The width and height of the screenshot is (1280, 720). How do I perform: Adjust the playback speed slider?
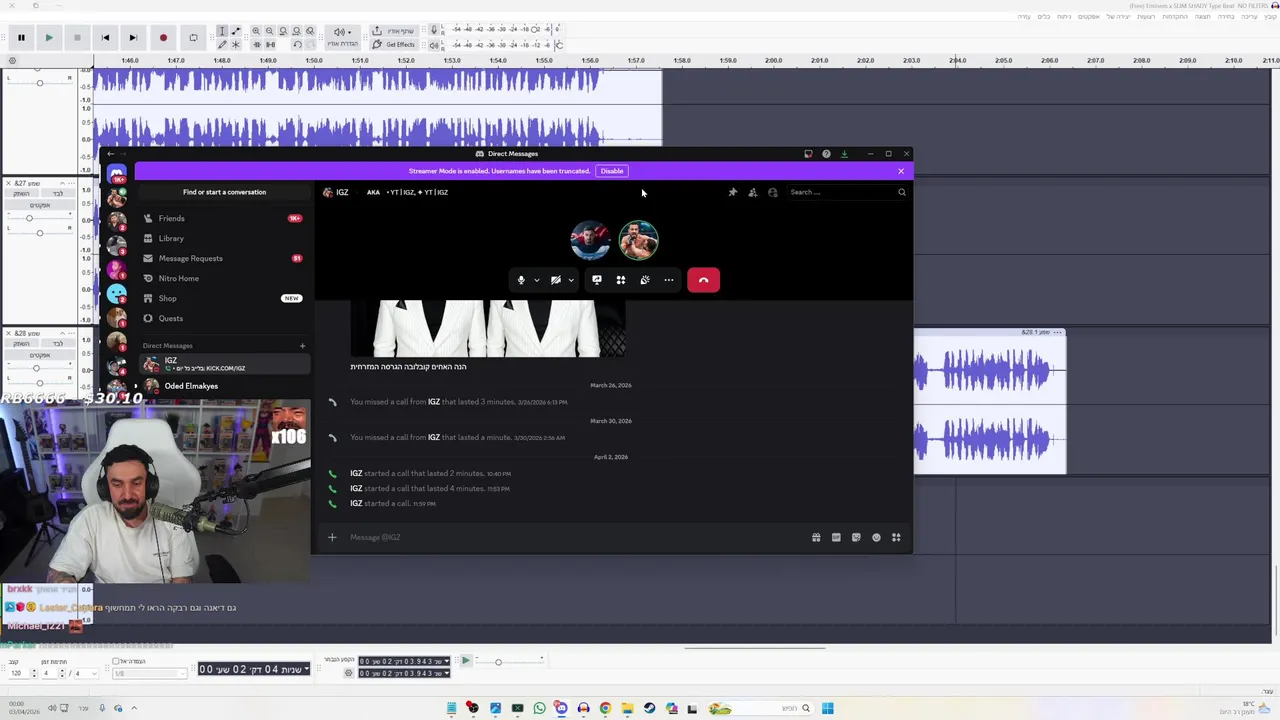[498, 662]
